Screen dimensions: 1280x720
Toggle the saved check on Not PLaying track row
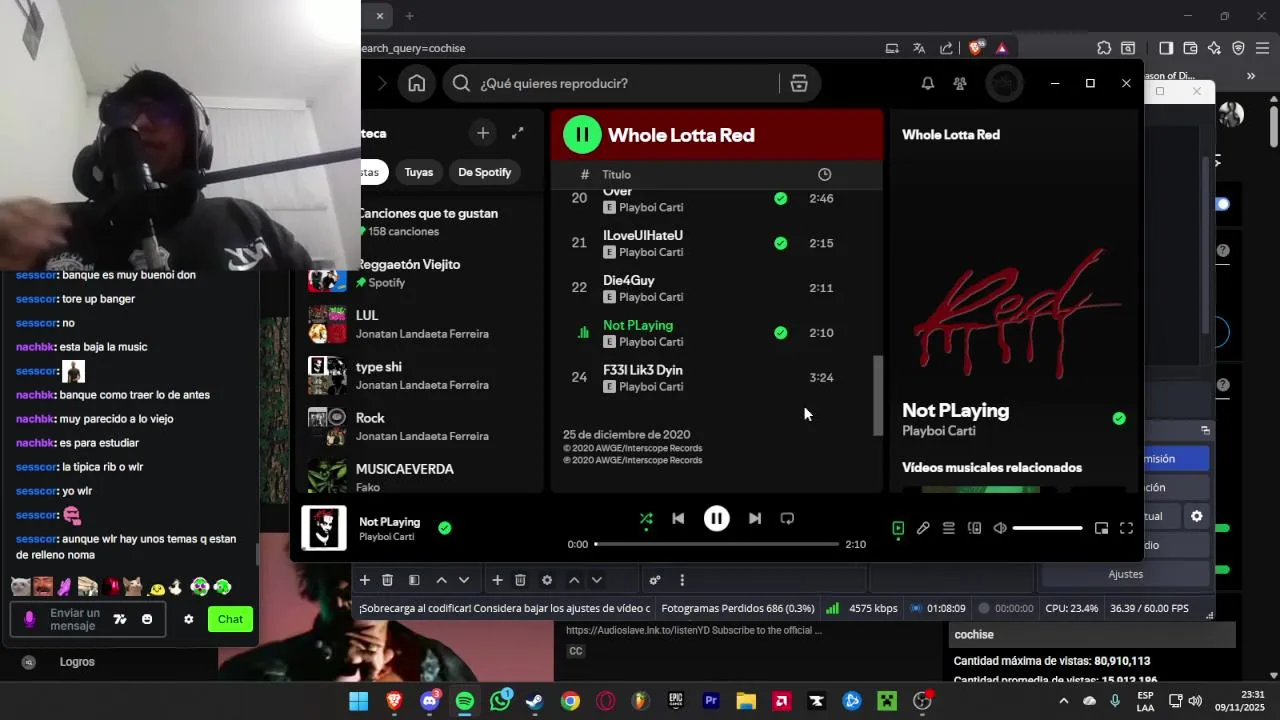point(780,333)
